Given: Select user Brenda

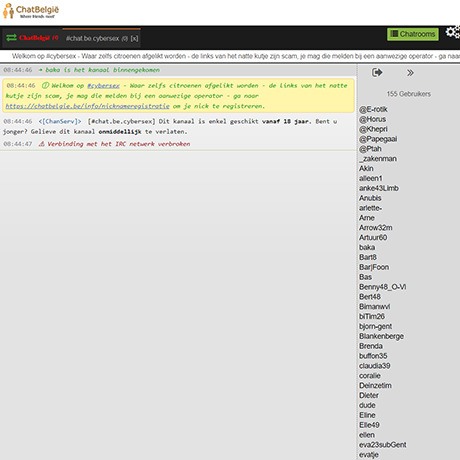Looking at the screenshot, I should pos(371,346).
